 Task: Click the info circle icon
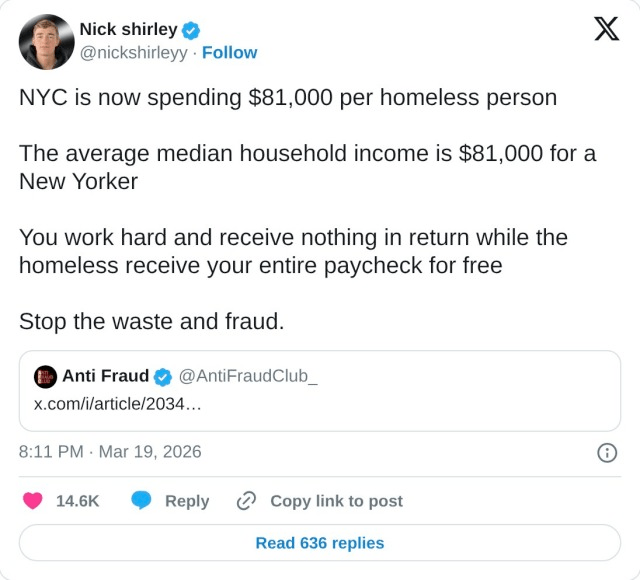pyautogui.click(x=606, y=452)
